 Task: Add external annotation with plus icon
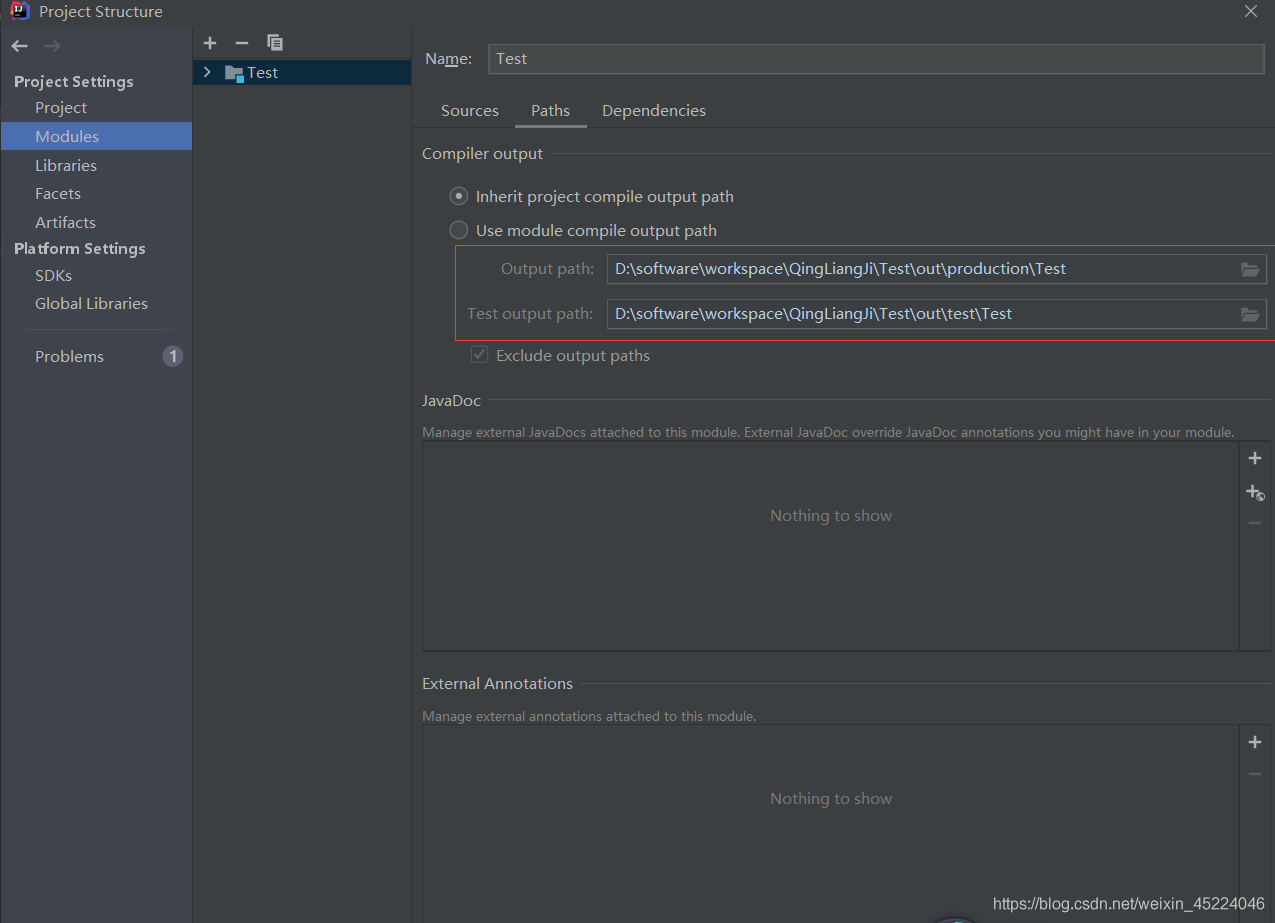[1255, 742]
